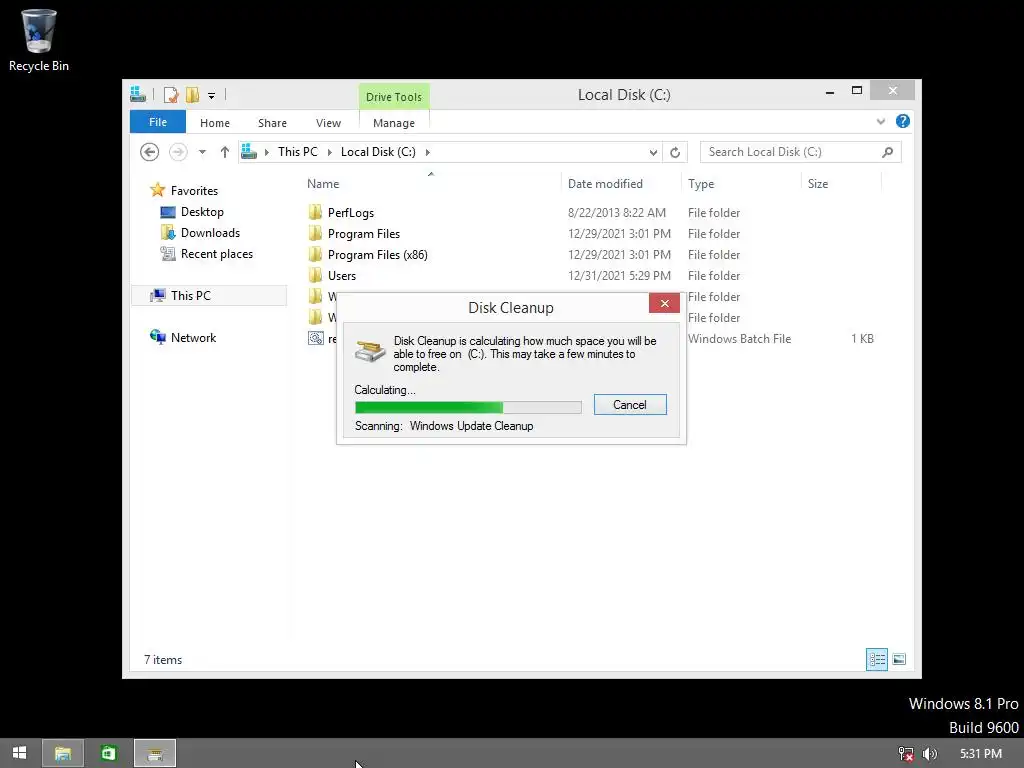The image size is (1024, 768).
Task: Click the Windows Batch File type cell
Action: click(739, 338)
